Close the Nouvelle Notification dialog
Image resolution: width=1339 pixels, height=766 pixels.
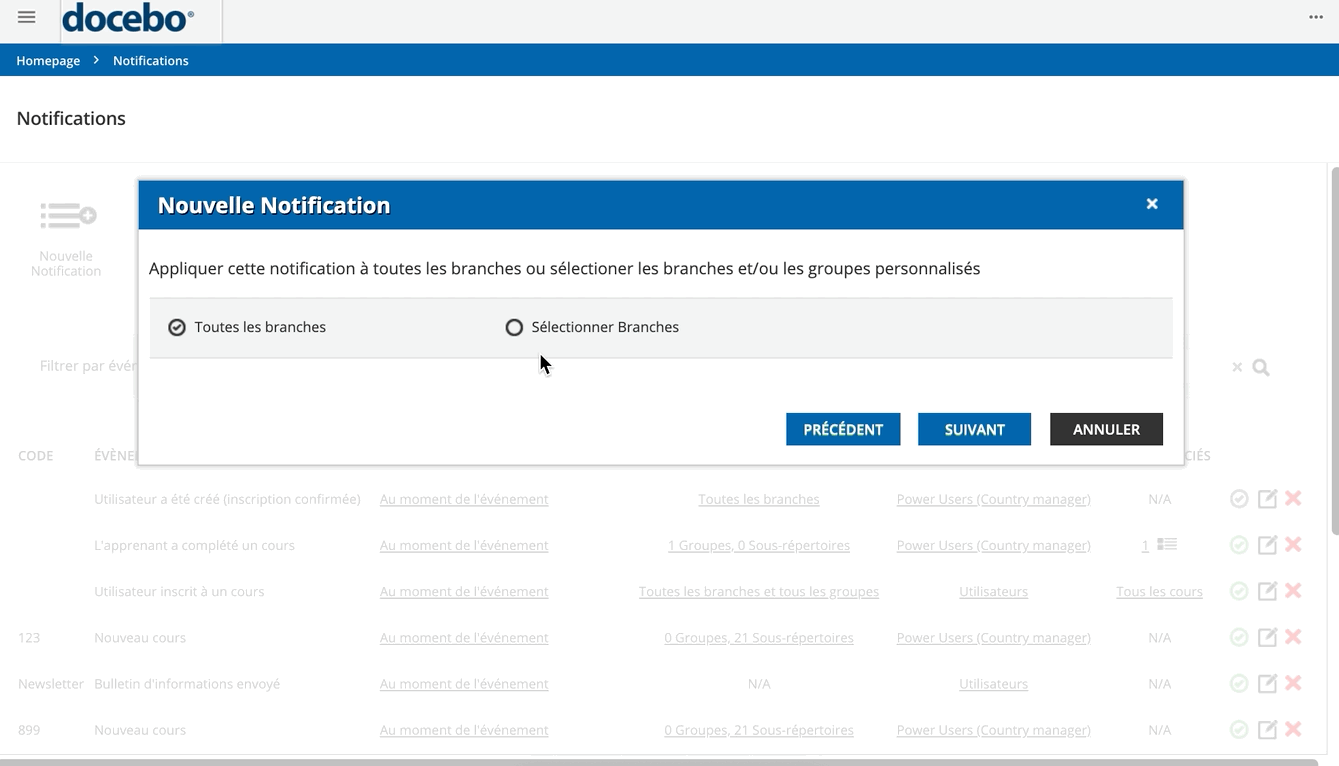pyautogui.click(x=1152, y=204)
